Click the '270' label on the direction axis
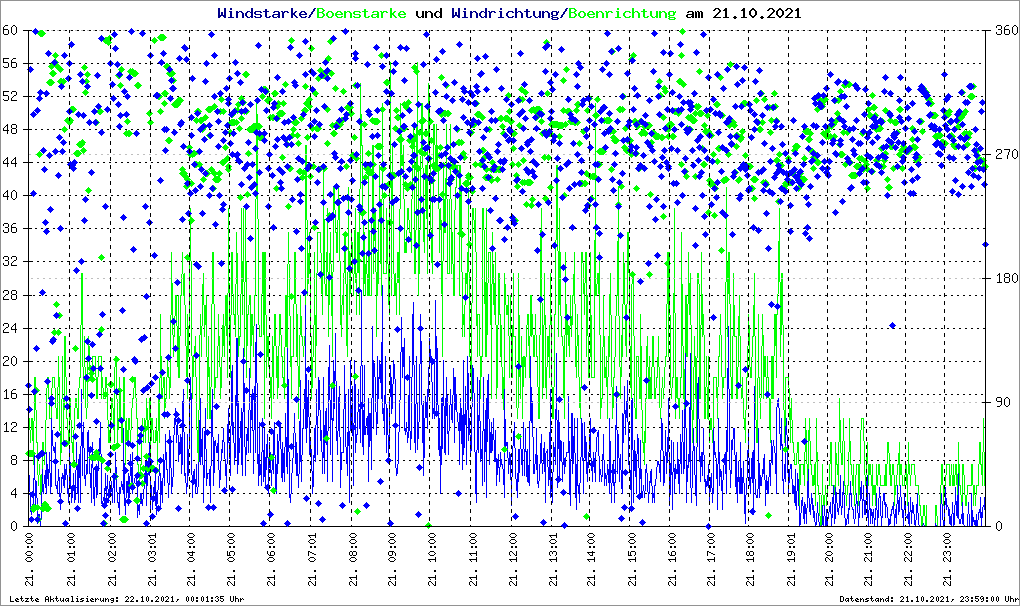 tap(1006, 154)
